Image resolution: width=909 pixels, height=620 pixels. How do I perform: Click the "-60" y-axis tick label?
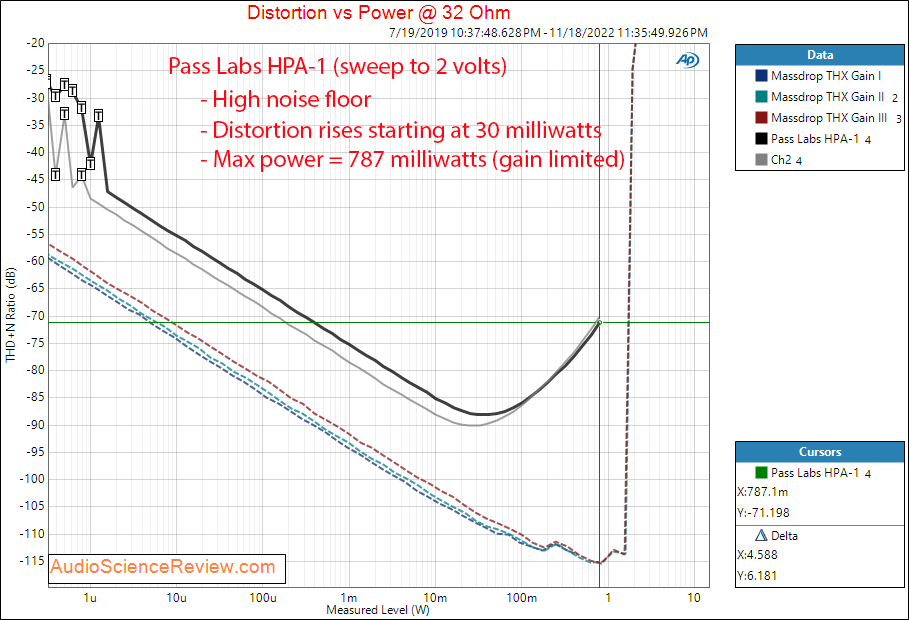[x=35, y=261]
